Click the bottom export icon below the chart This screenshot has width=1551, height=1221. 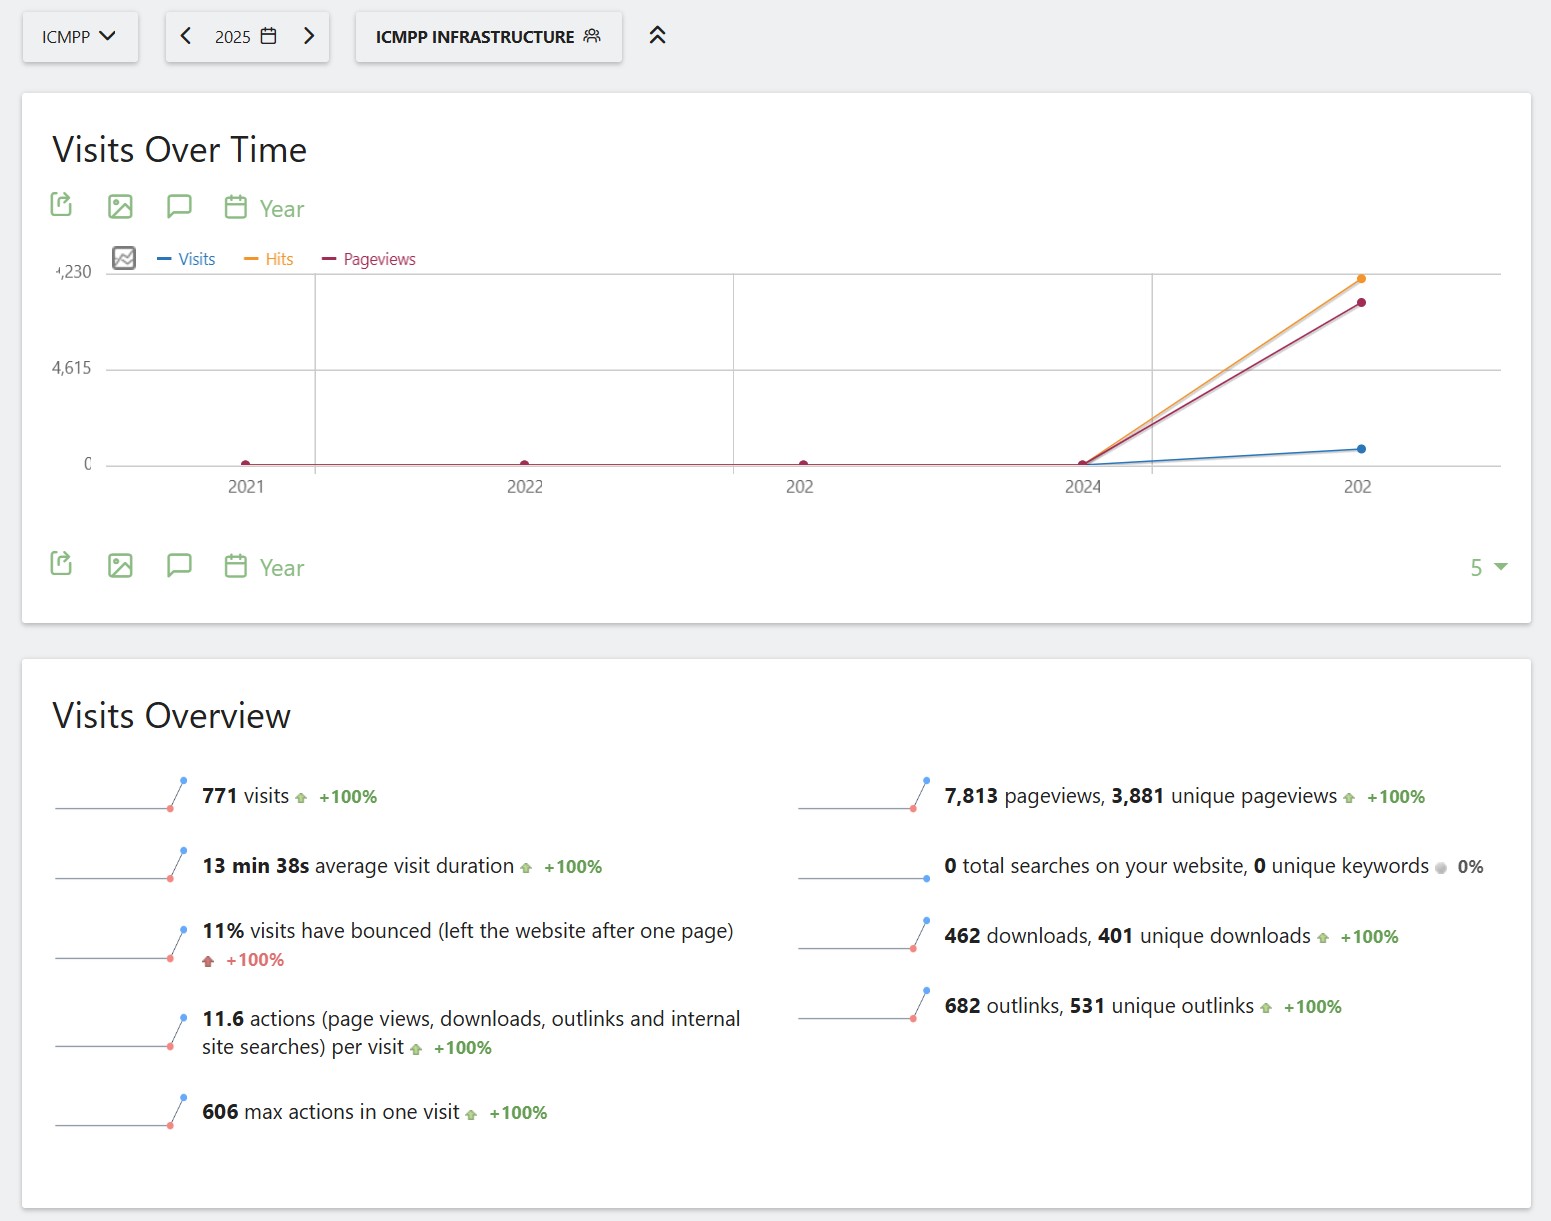pos(61,564)
